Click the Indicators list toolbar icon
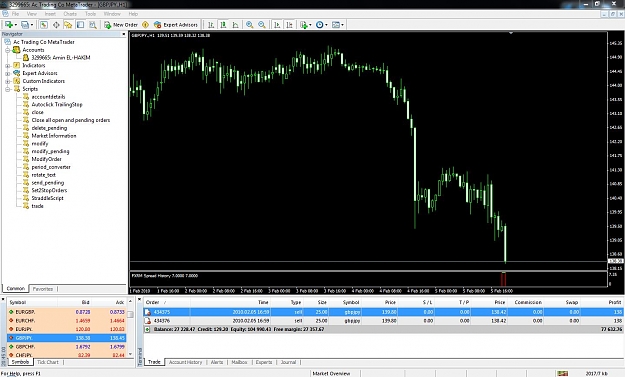 (304, 25)
